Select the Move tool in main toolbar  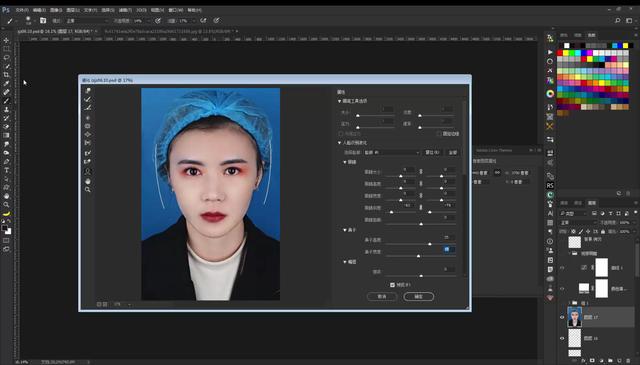point(6,40)
